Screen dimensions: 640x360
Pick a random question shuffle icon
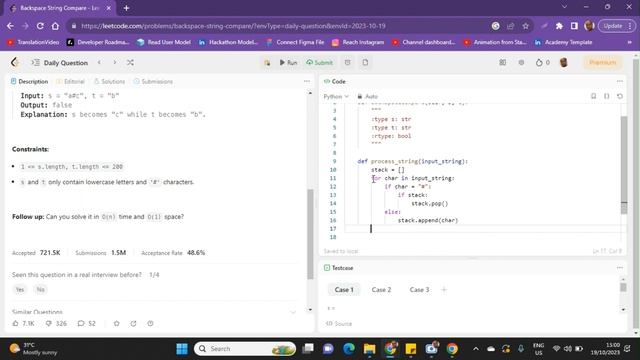point(130,62)
